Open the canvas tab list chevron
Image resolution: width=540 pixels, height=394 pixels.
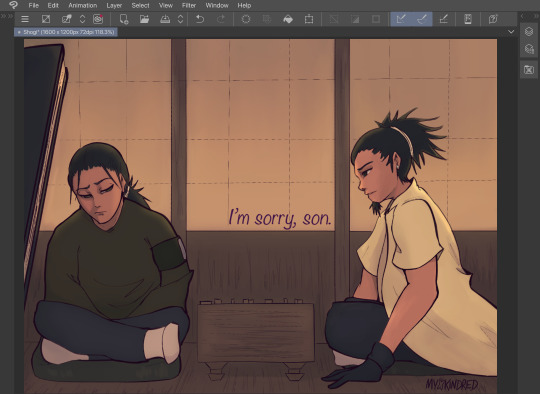point(511,32)
